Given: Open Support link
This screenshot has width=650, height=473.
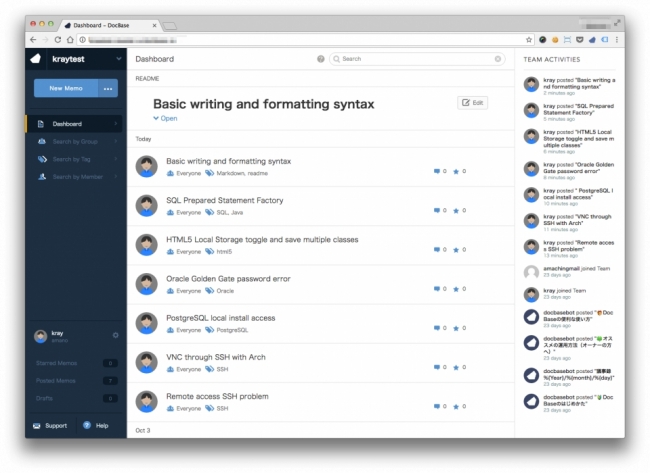Looking at the screenshot, I should (51, 426).
